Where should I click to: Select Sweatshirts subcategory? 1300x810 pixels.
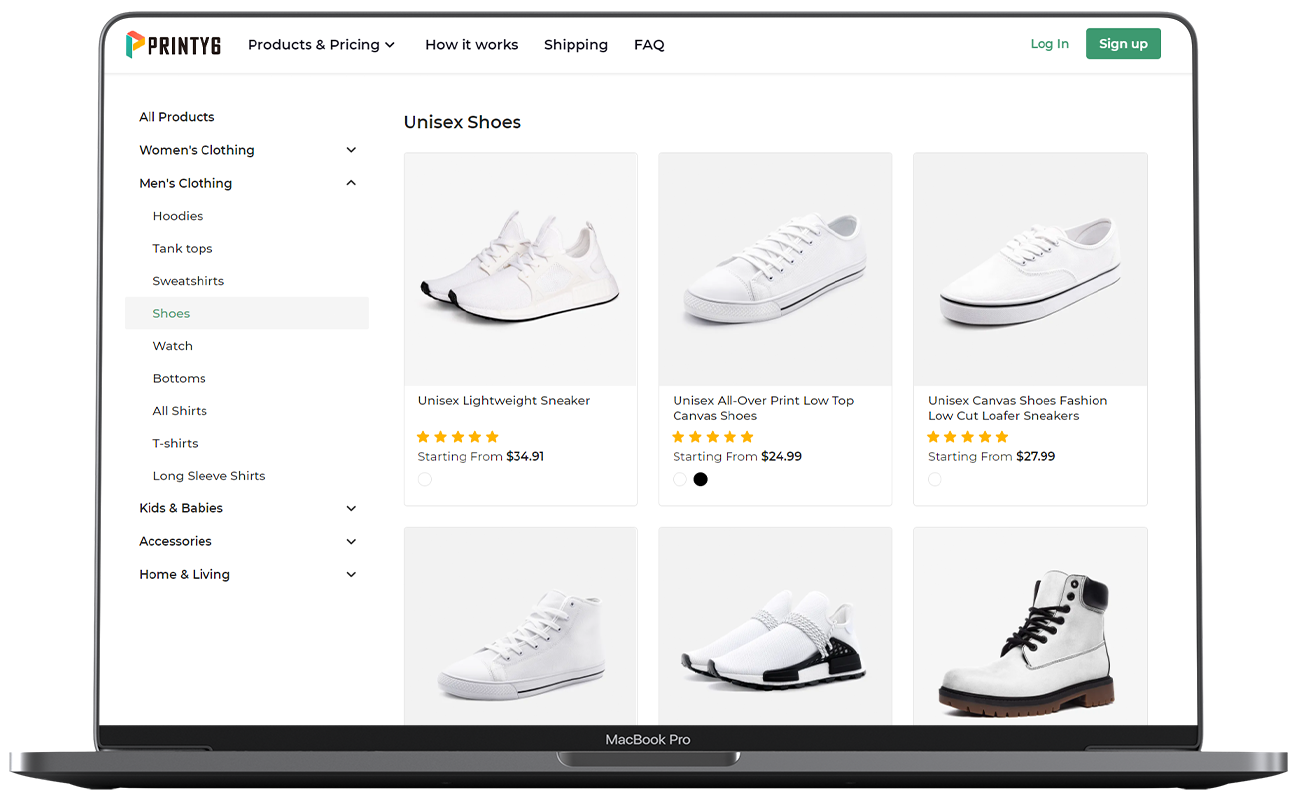click(x=188, y=281)
